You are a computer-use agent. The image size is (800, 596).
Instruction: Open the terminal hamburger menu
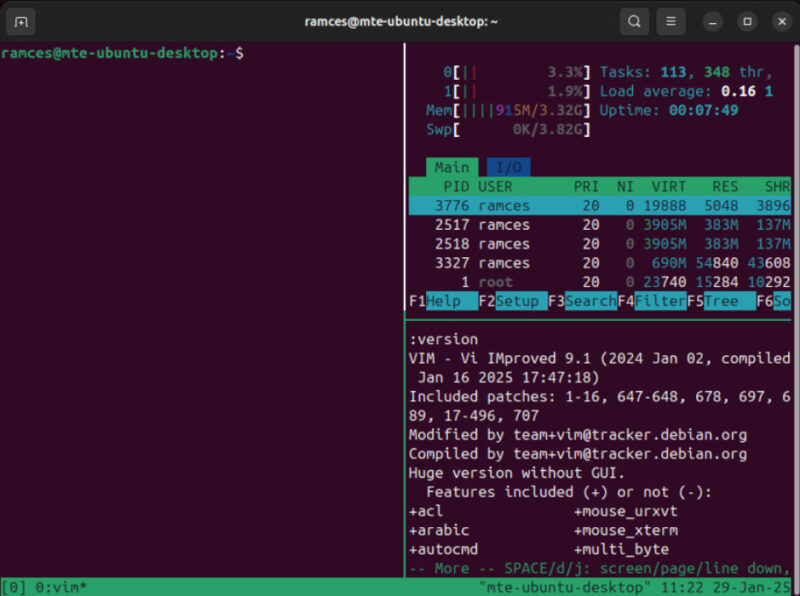click(x=670, y=20)
